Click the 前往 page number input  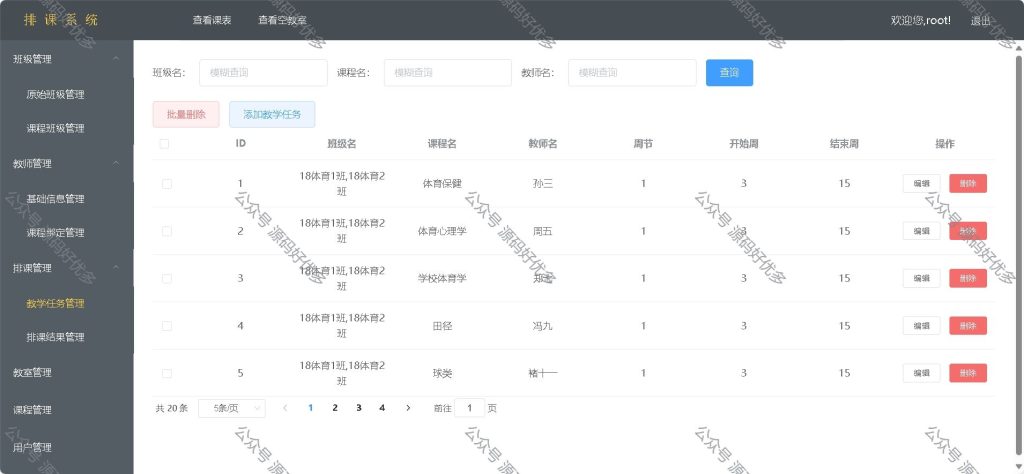(470, 408)
